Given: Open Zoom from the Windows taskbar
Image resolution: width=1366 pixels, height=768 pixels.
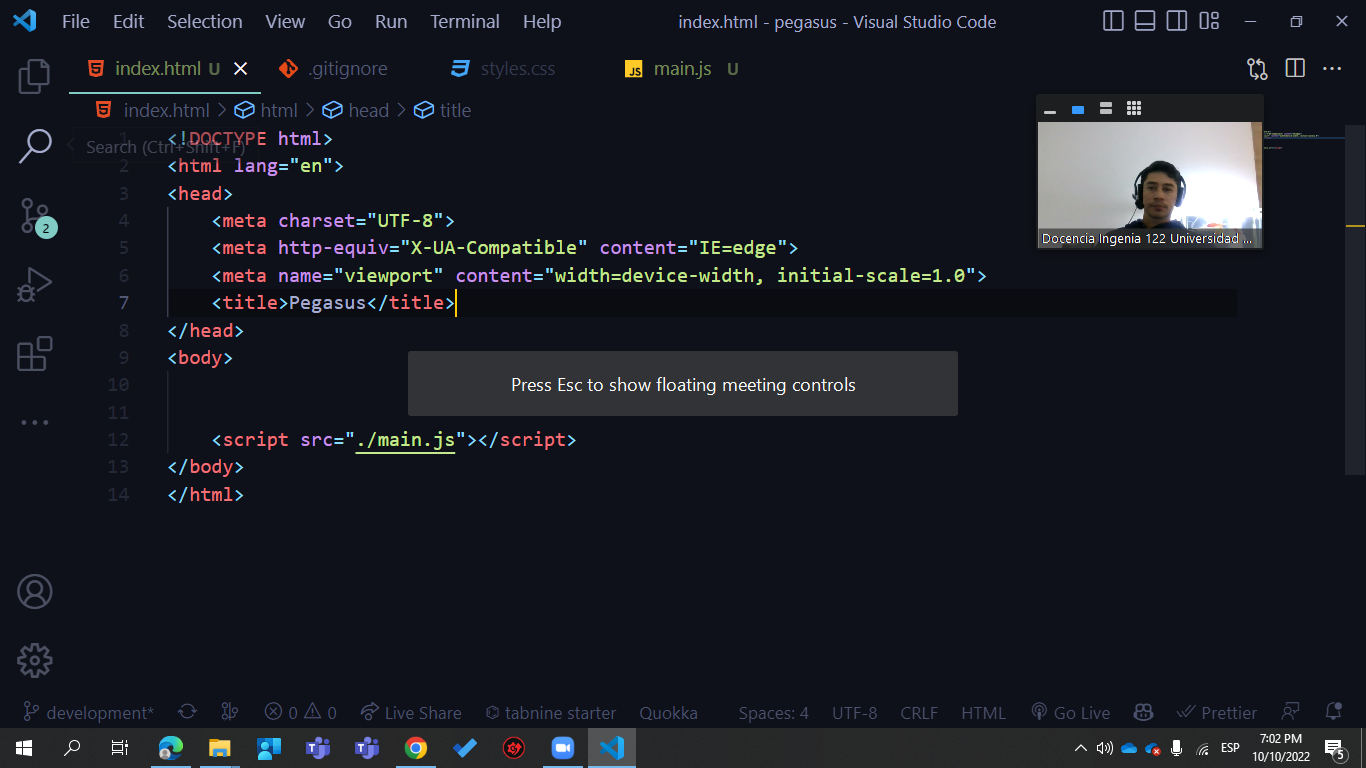Looking at the screenshot, I should click(x=562, y=747).
